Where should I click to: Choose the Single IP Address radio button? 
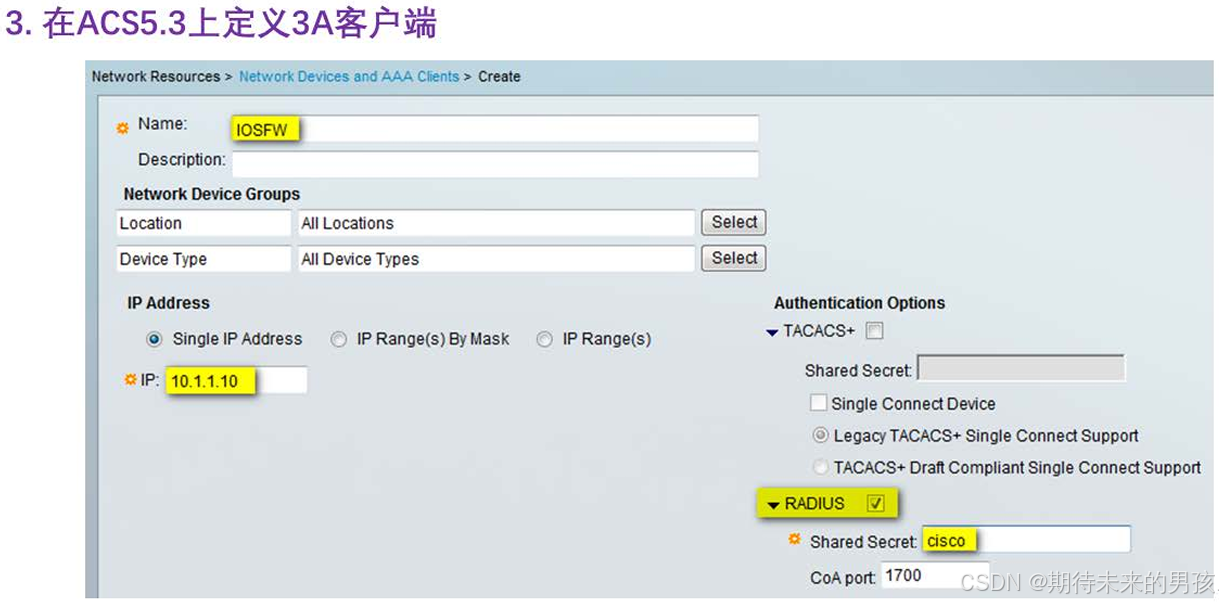154,339
